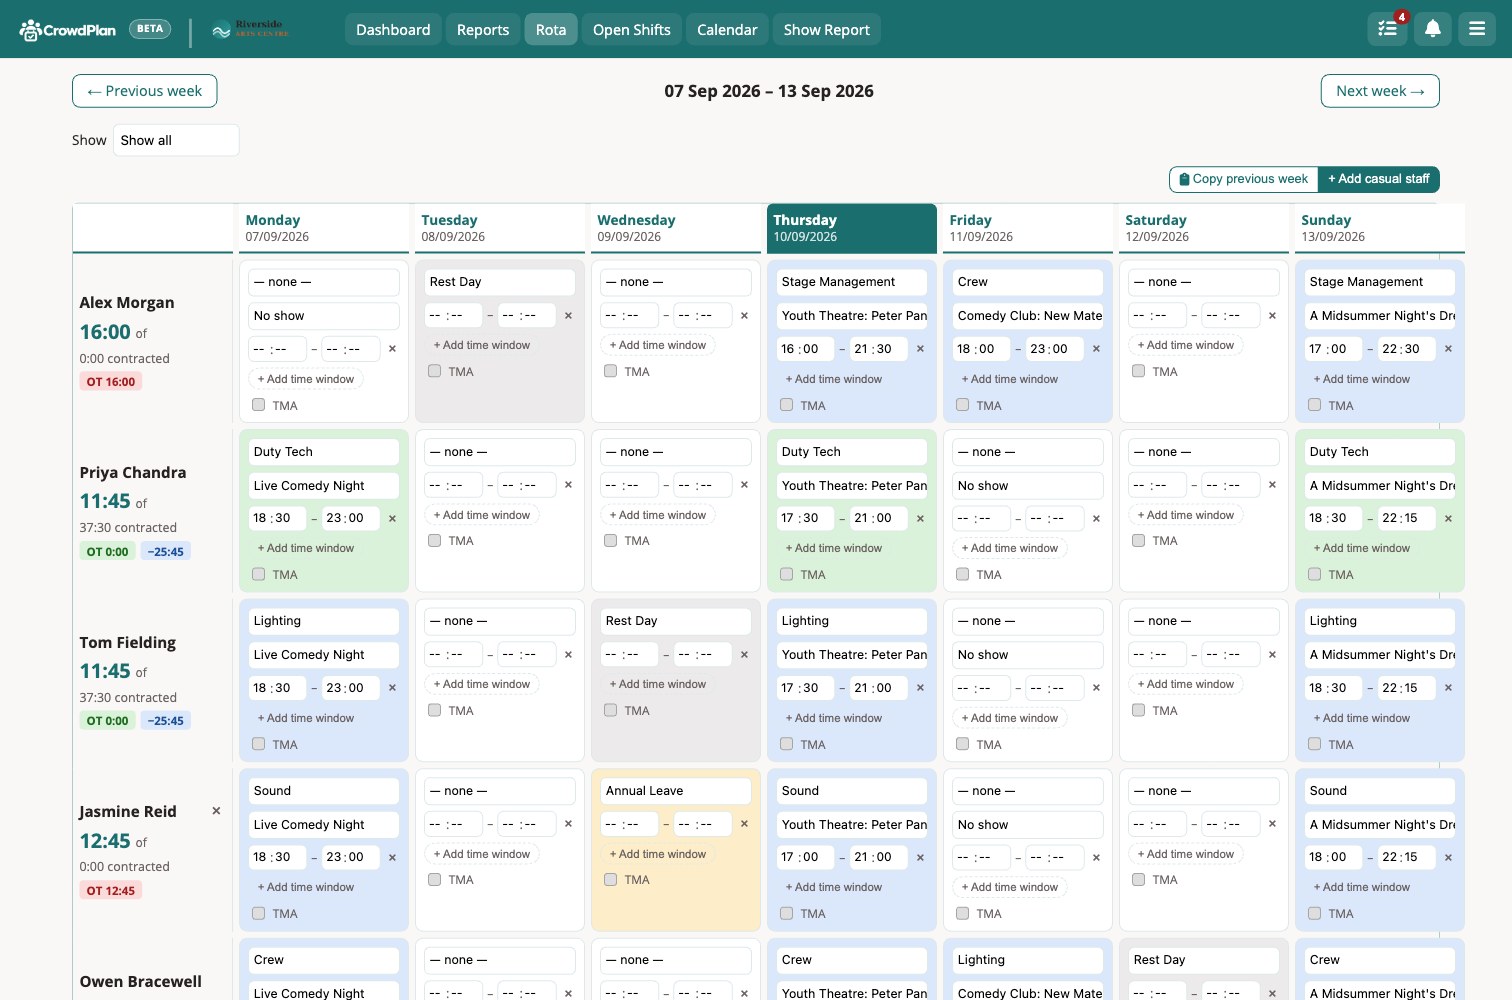The height and width of the screenshot is (1000, 1512).
Task: Open Tom Fielding's Friday No show dropdown
Action: click(x=1028, y=655)
